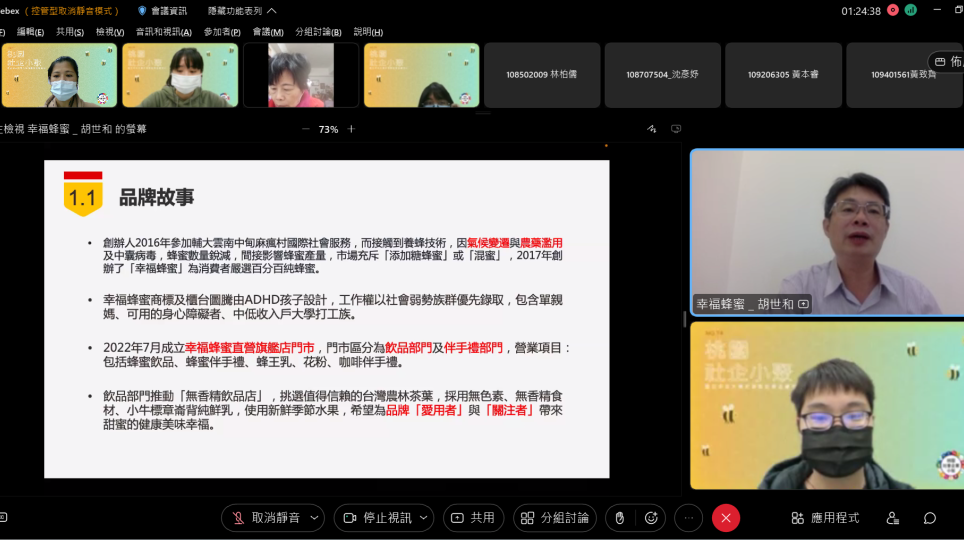
Task: Click the annotate icon above shared screen
Action: 652,129
